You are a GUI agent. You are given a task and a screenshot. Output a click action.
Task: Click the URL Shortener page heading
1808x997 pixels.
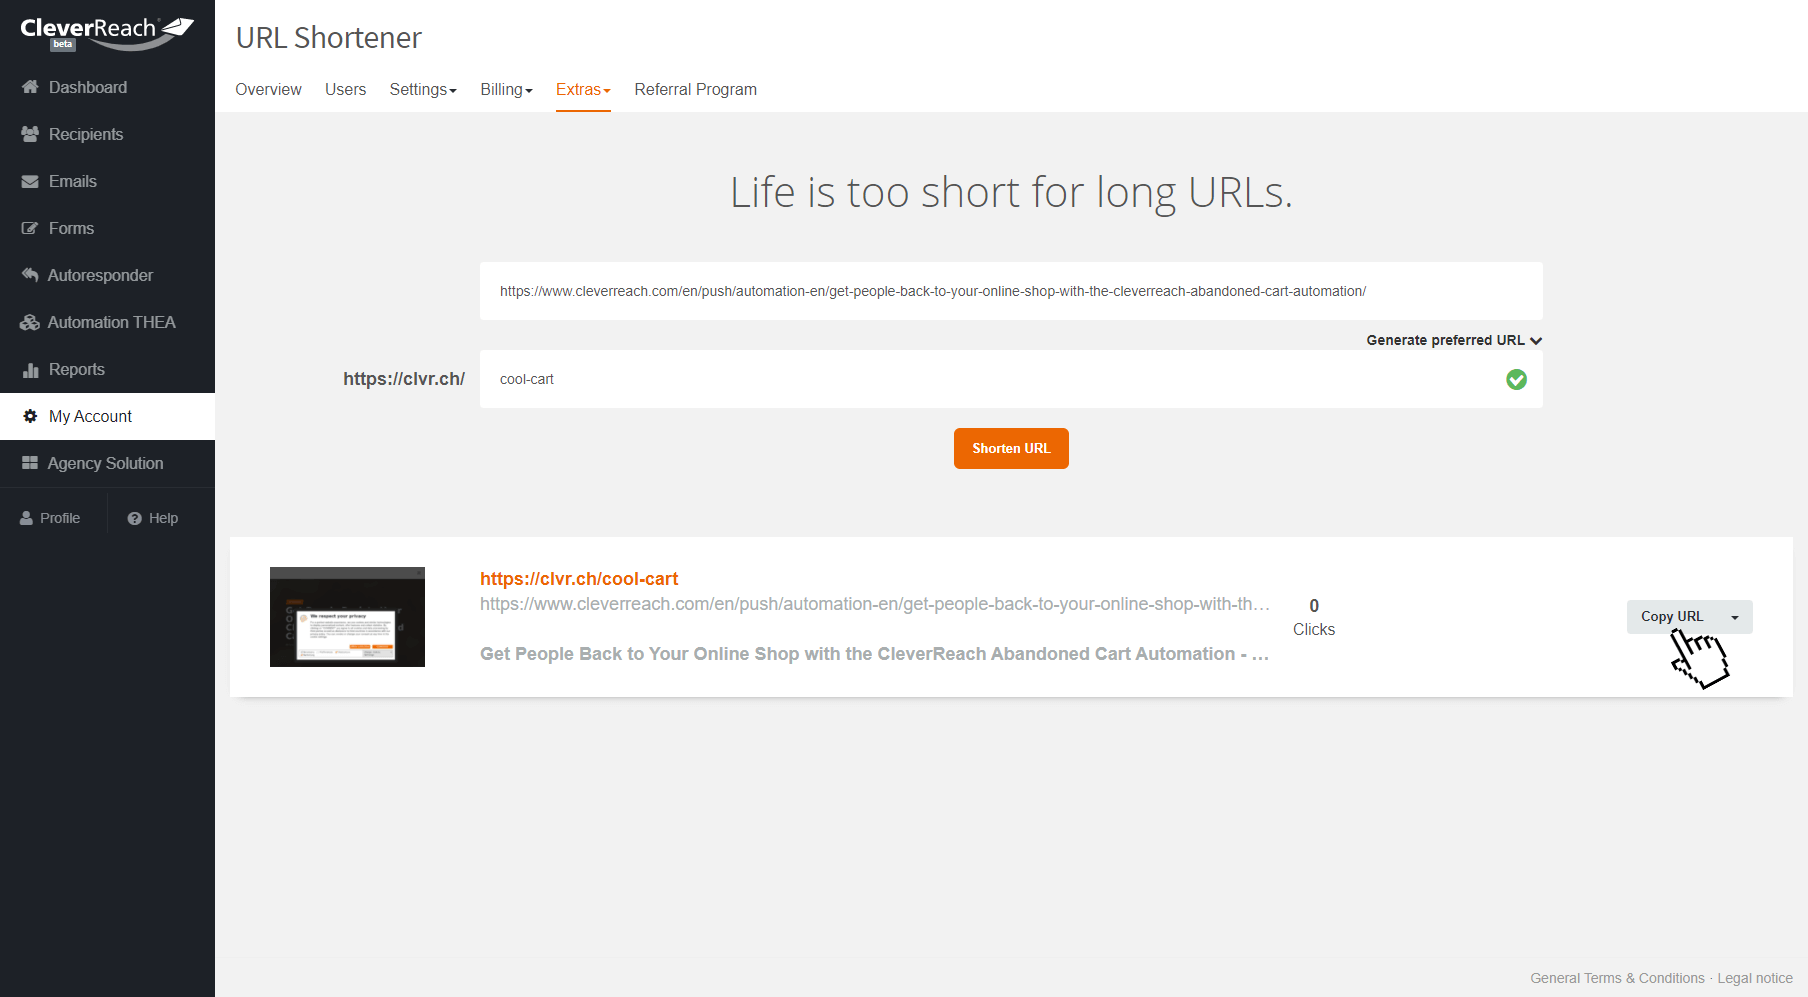coord(329,37)
